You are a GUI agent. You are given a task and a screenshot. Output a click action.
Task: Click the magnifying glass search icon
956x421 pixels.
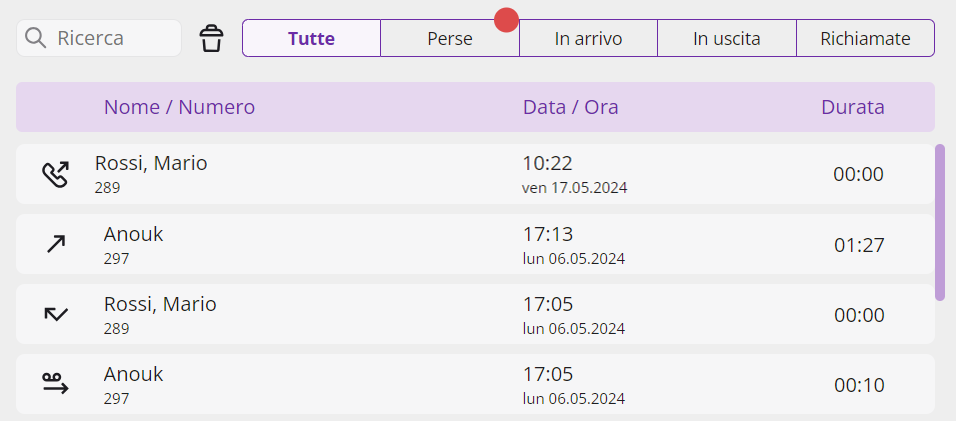coord(36,38)
